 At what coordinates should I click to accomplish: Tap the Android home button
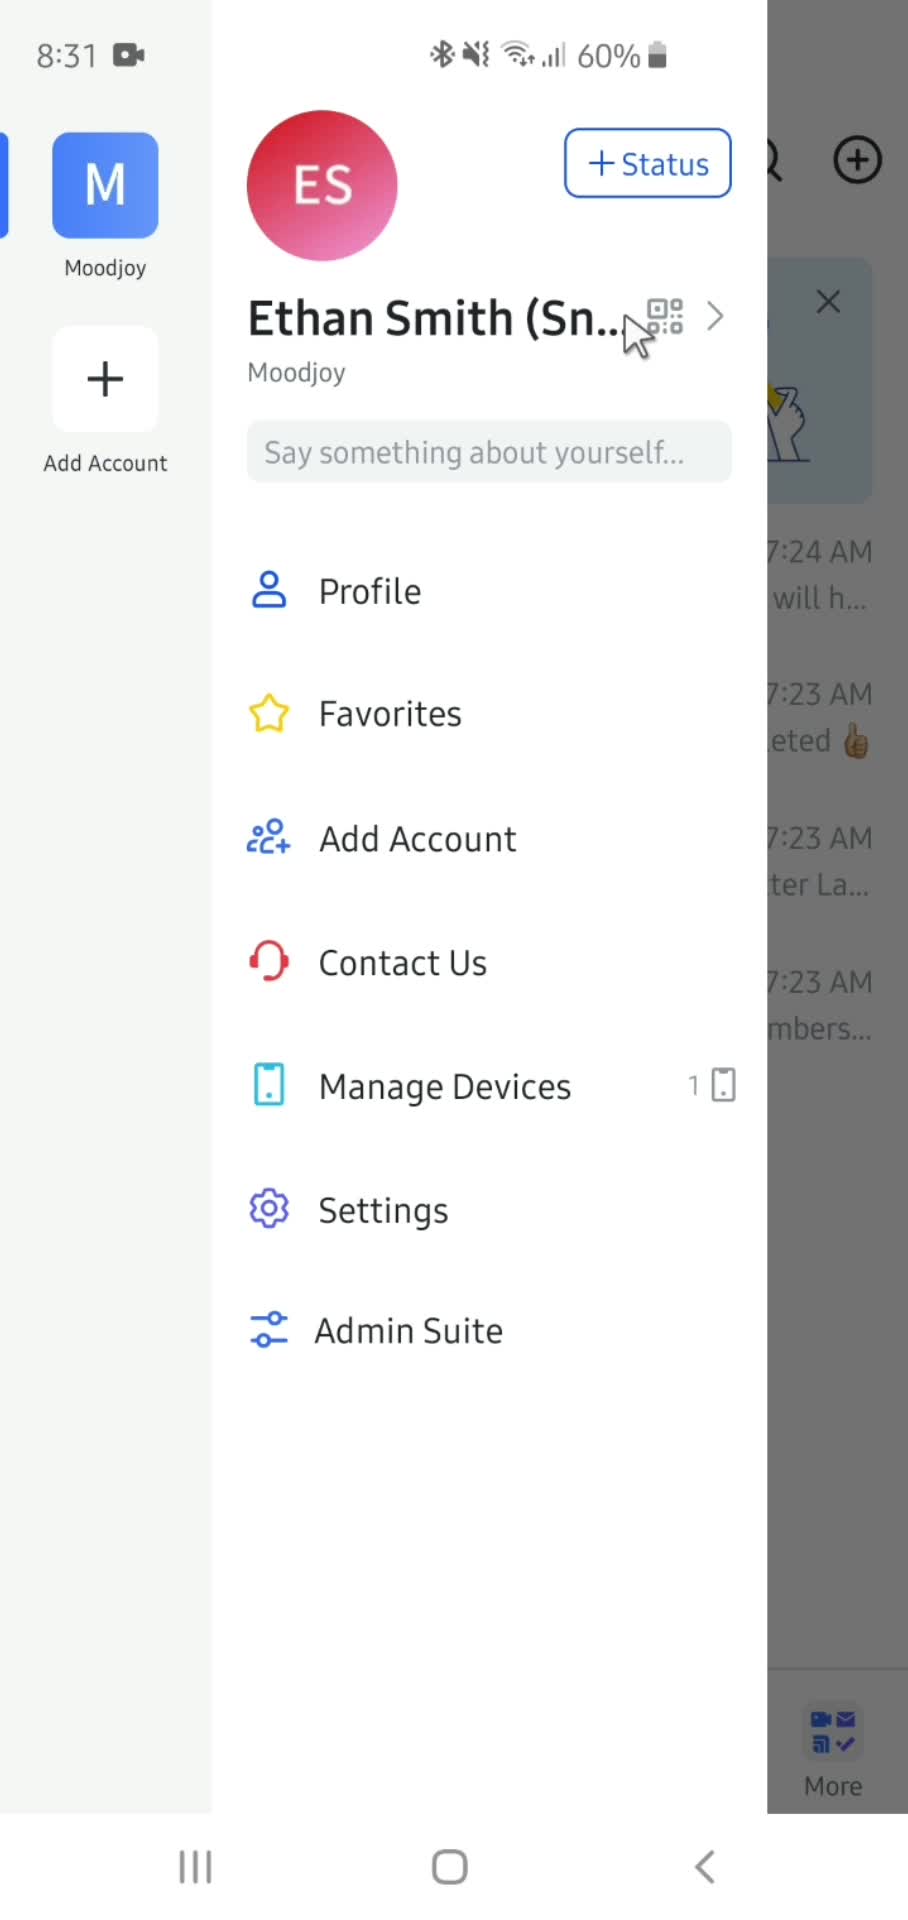click(449, 1866)
